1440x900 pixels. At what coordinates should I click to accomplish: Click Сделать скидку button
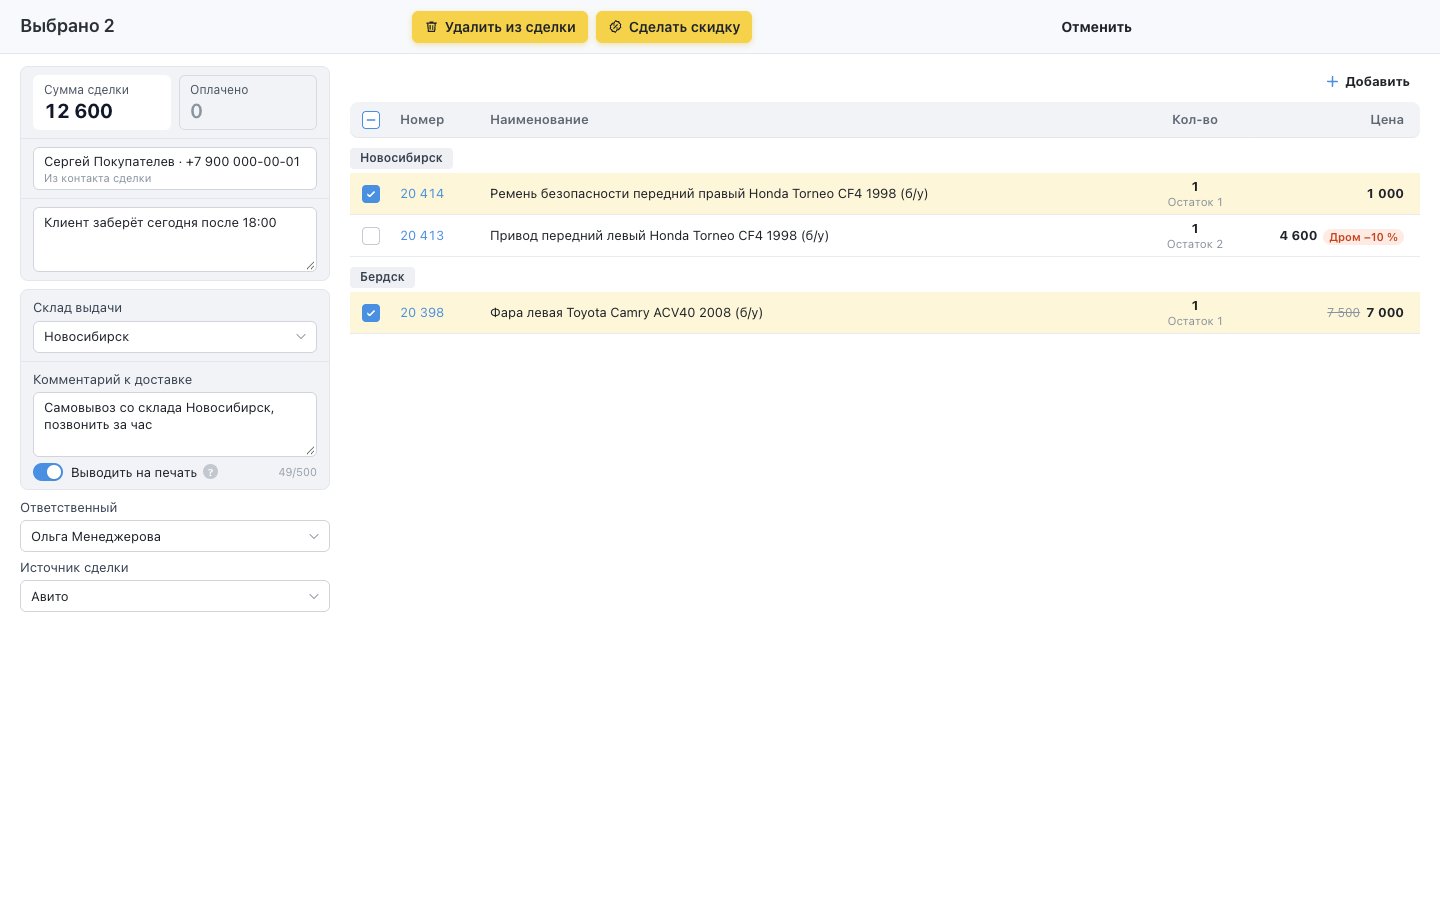click(674, 27)
